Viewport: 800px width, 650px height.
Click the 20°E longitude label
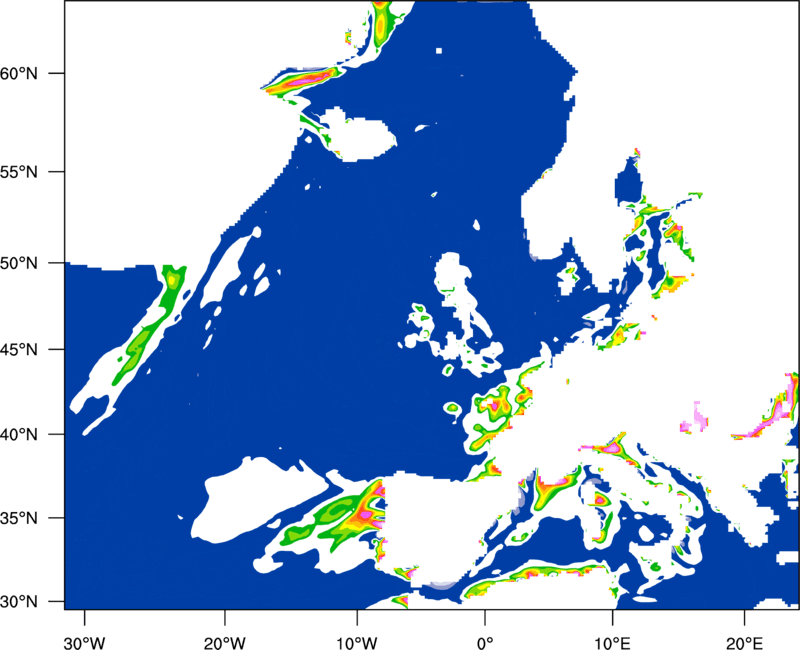point(743,643)
